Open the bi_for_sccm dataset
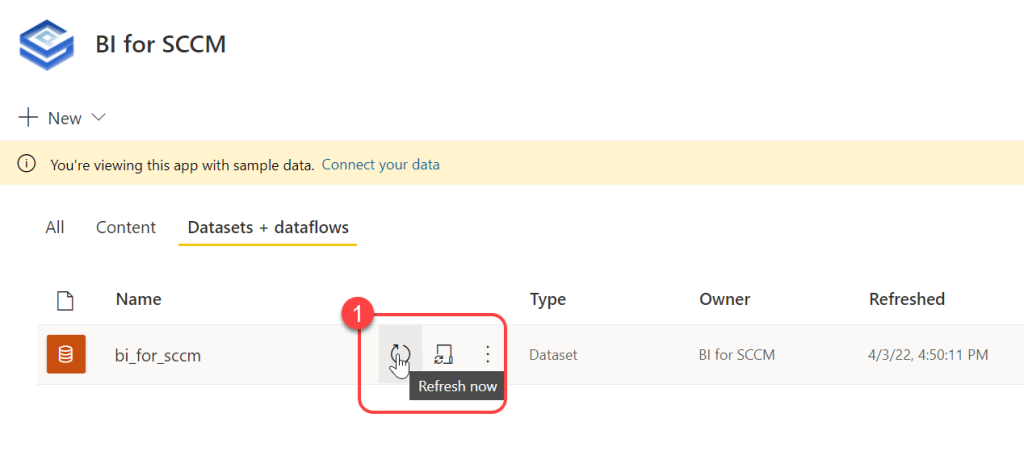1024x455 pixels. [x=158, y=354]
